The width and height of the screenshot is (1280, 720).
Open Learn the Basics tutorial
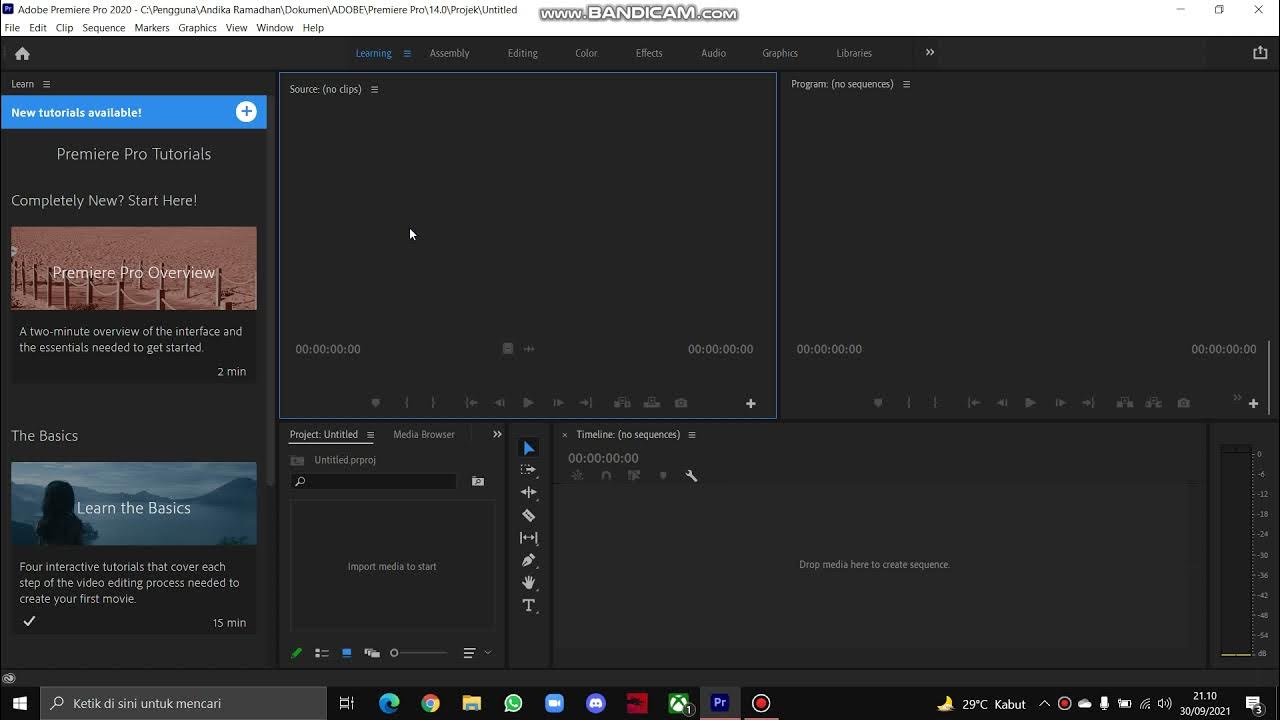click(134, 503)
